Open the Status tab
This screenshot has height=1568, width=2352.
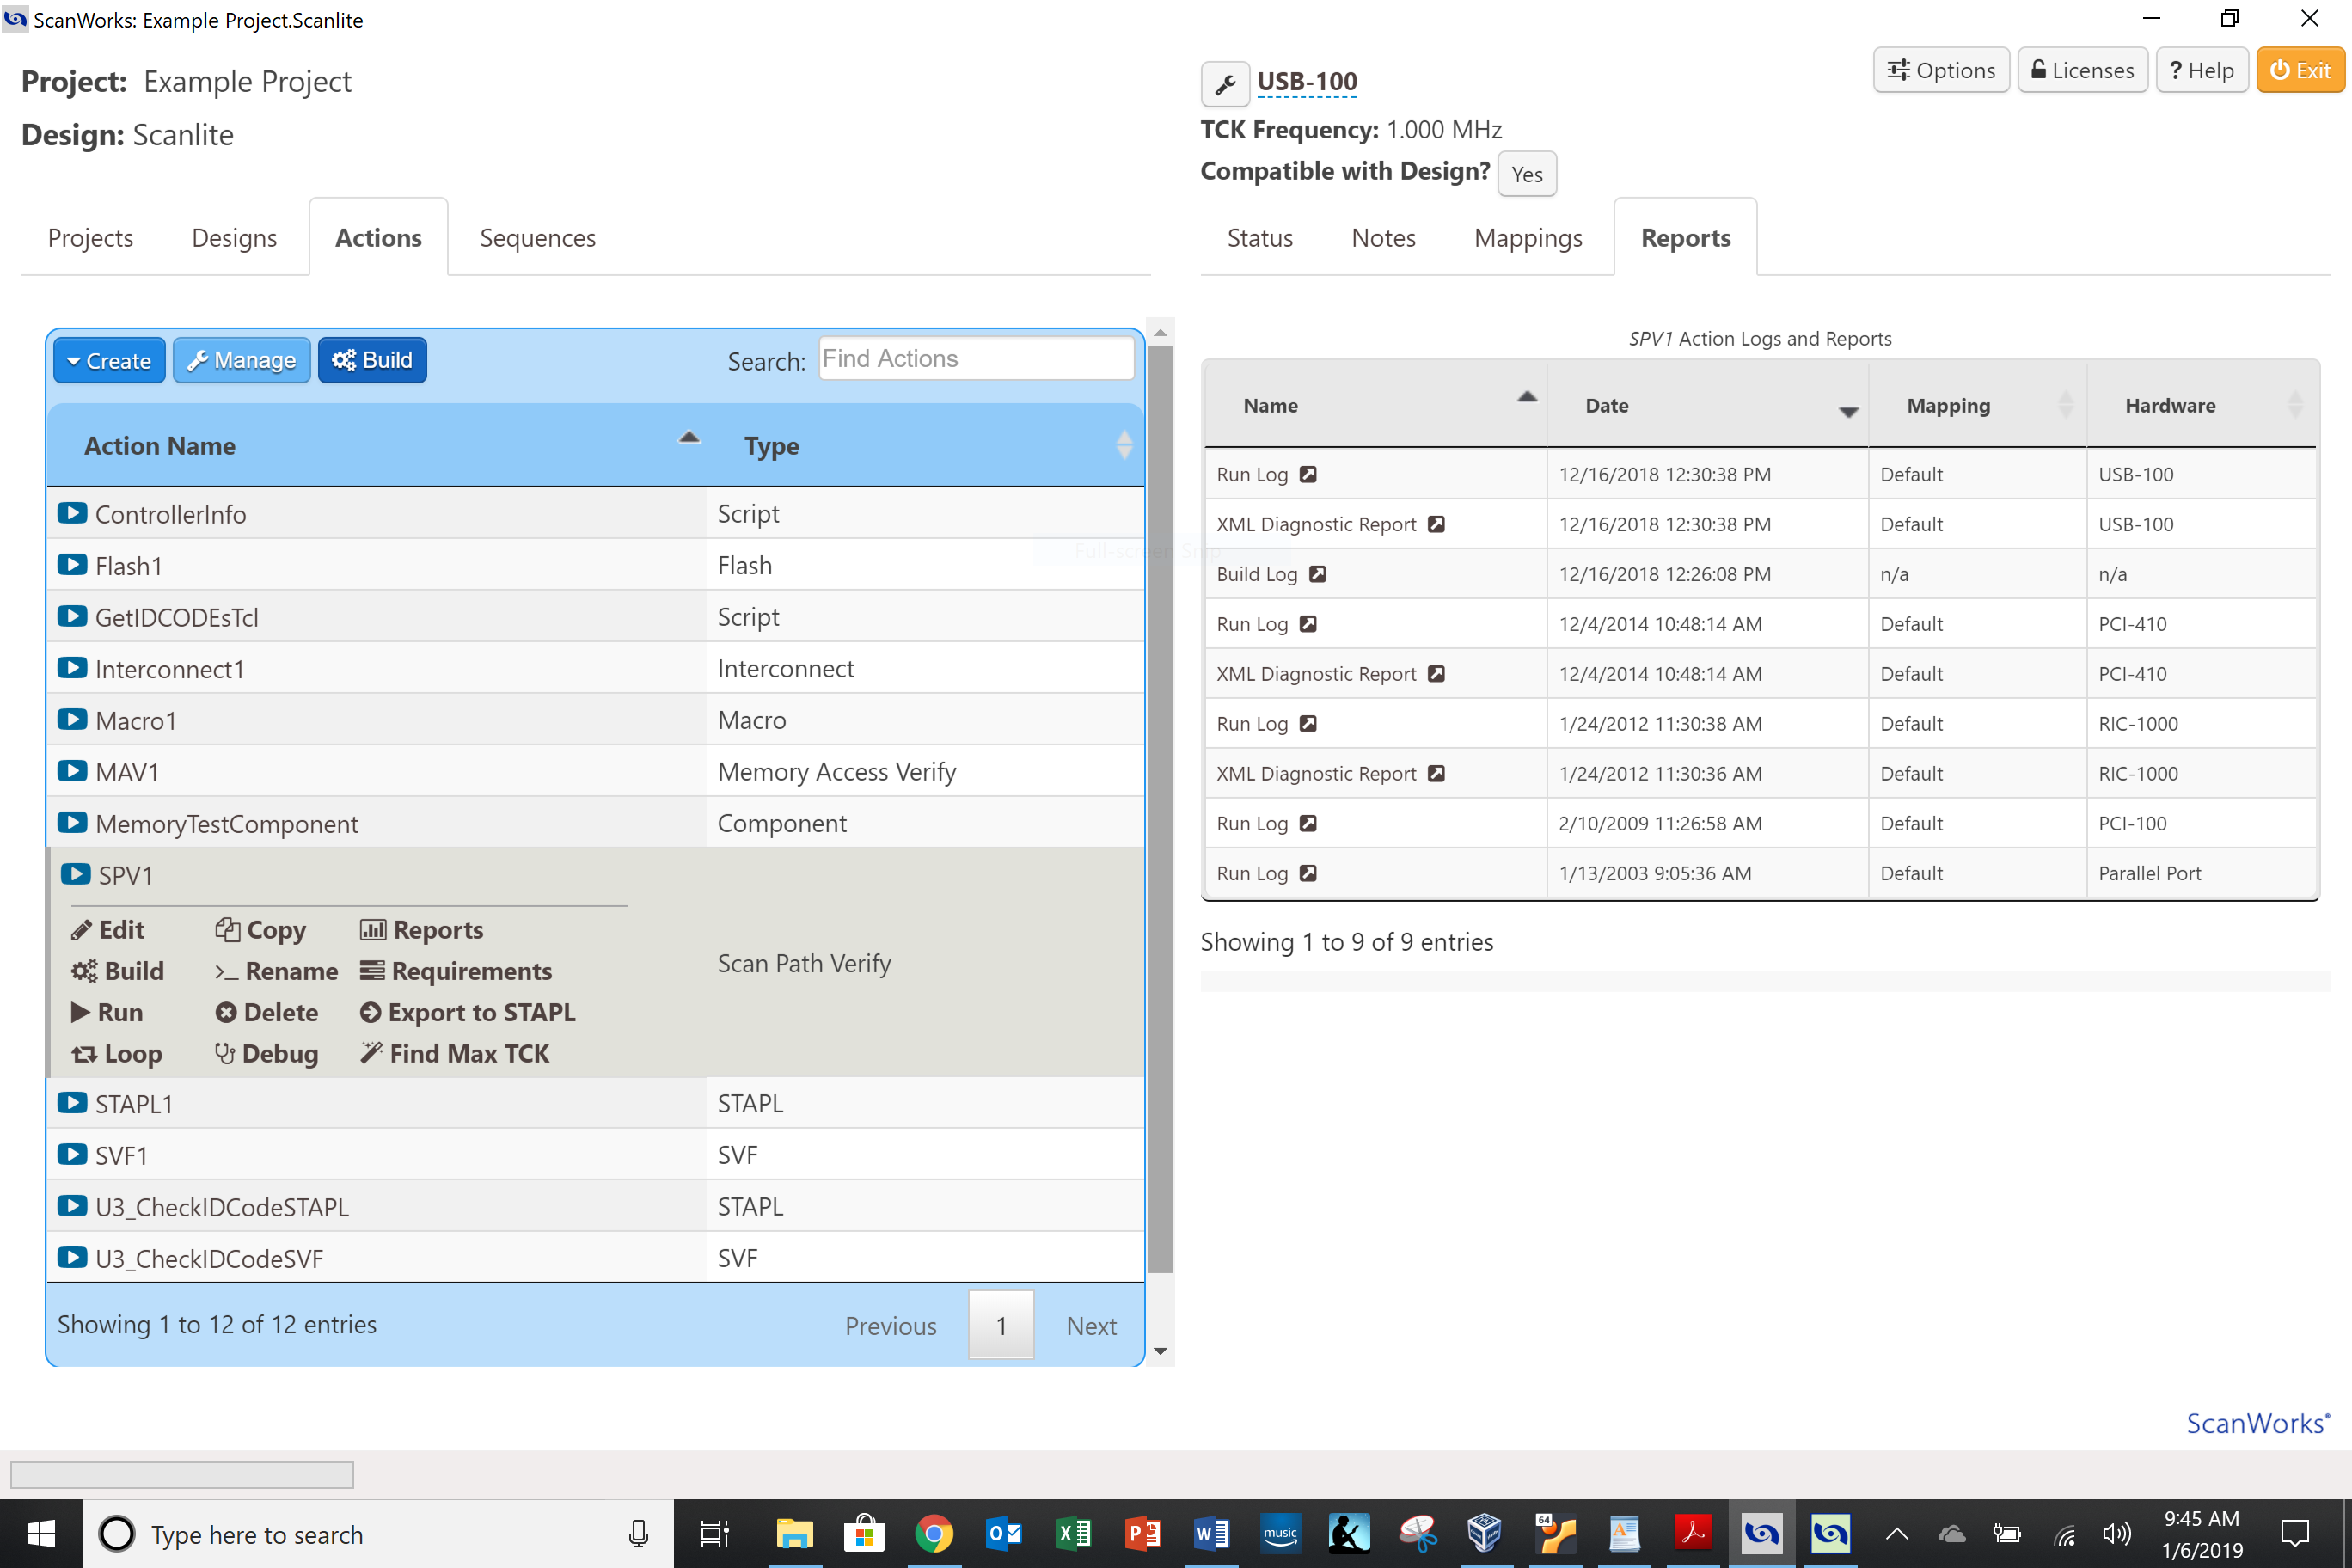[1260, 238]
